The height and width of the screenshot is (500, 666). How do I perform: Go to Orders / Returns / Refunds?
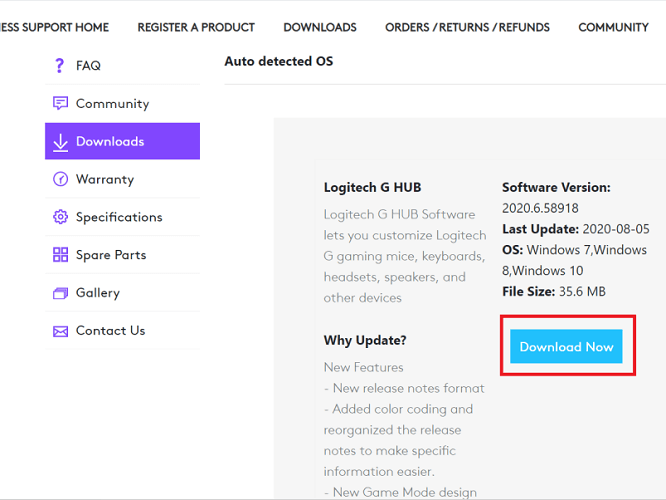pyautogui.click(x=467, y=27)
